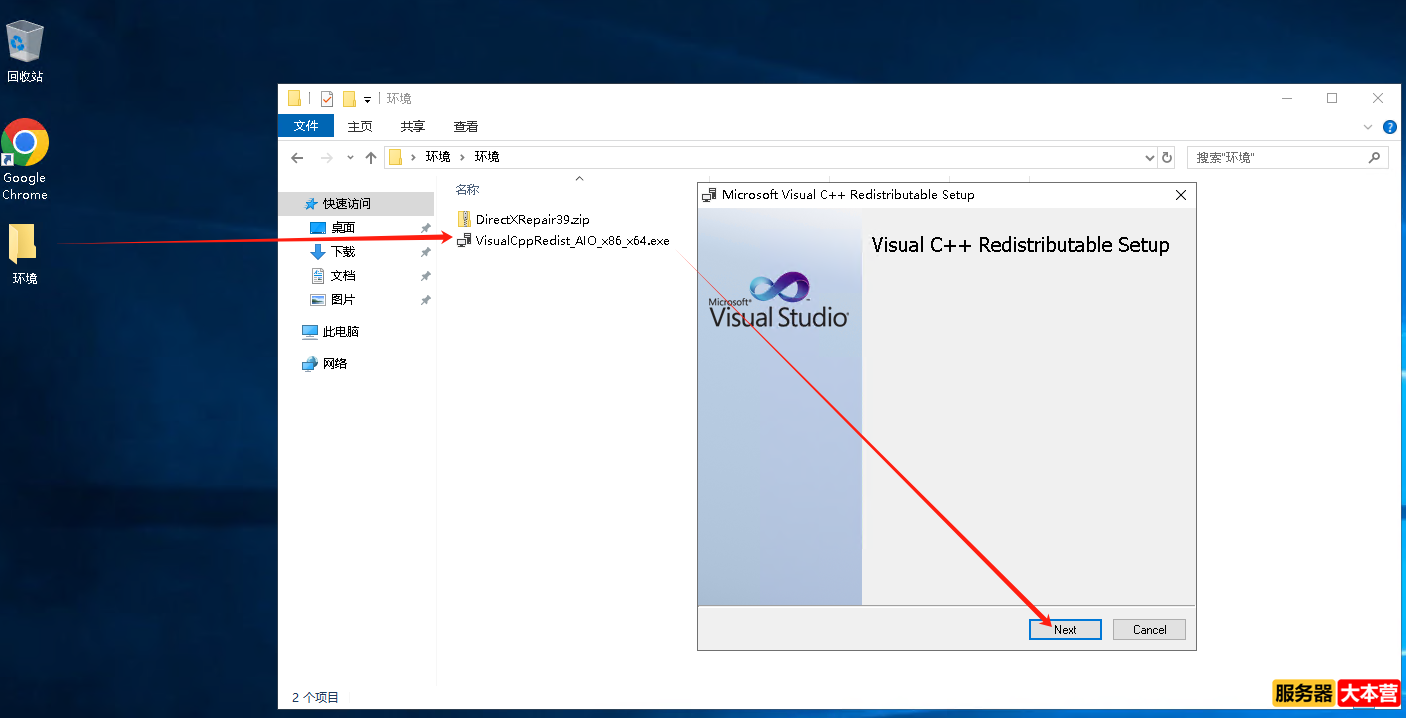1406x718 pixels.
Task: Click the magnifier search icon
Action: coord(1375,157)
